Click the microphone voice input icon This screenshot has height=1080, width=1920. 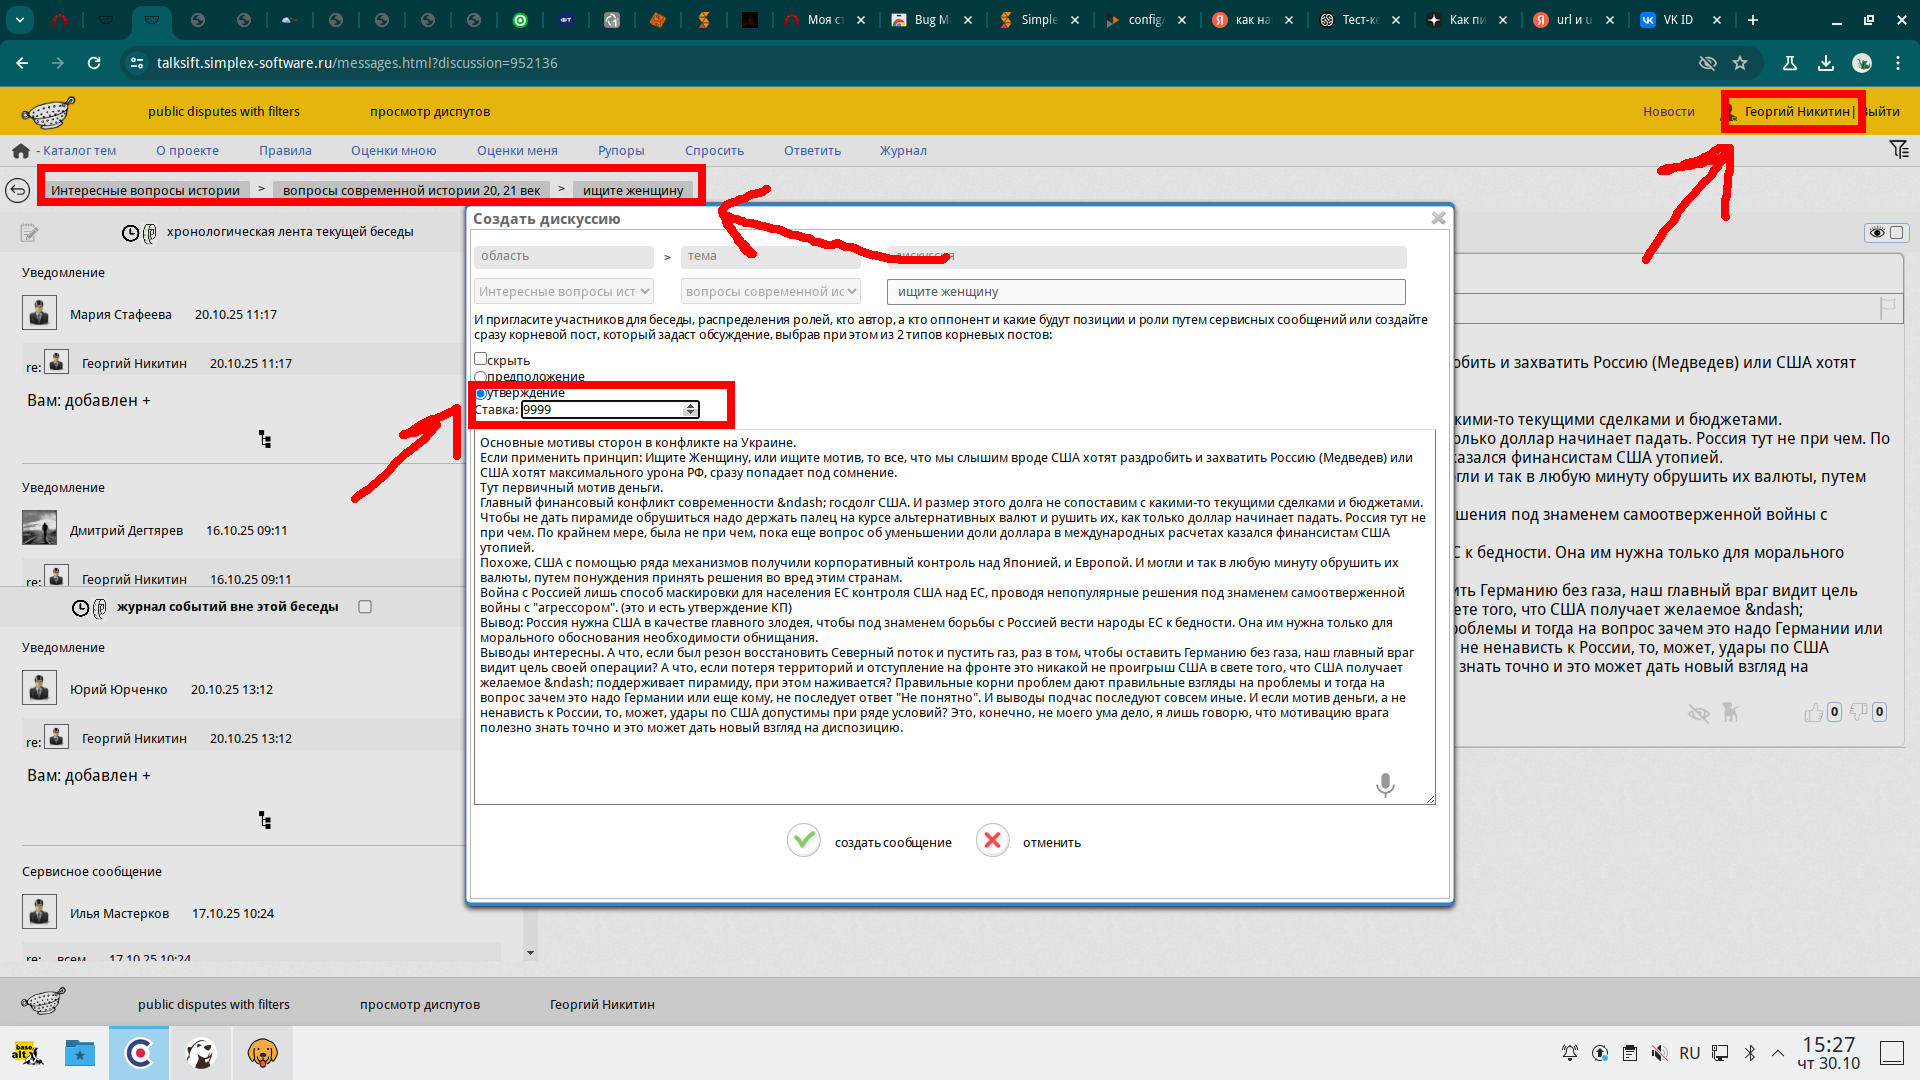click(x=1384, y=785)
